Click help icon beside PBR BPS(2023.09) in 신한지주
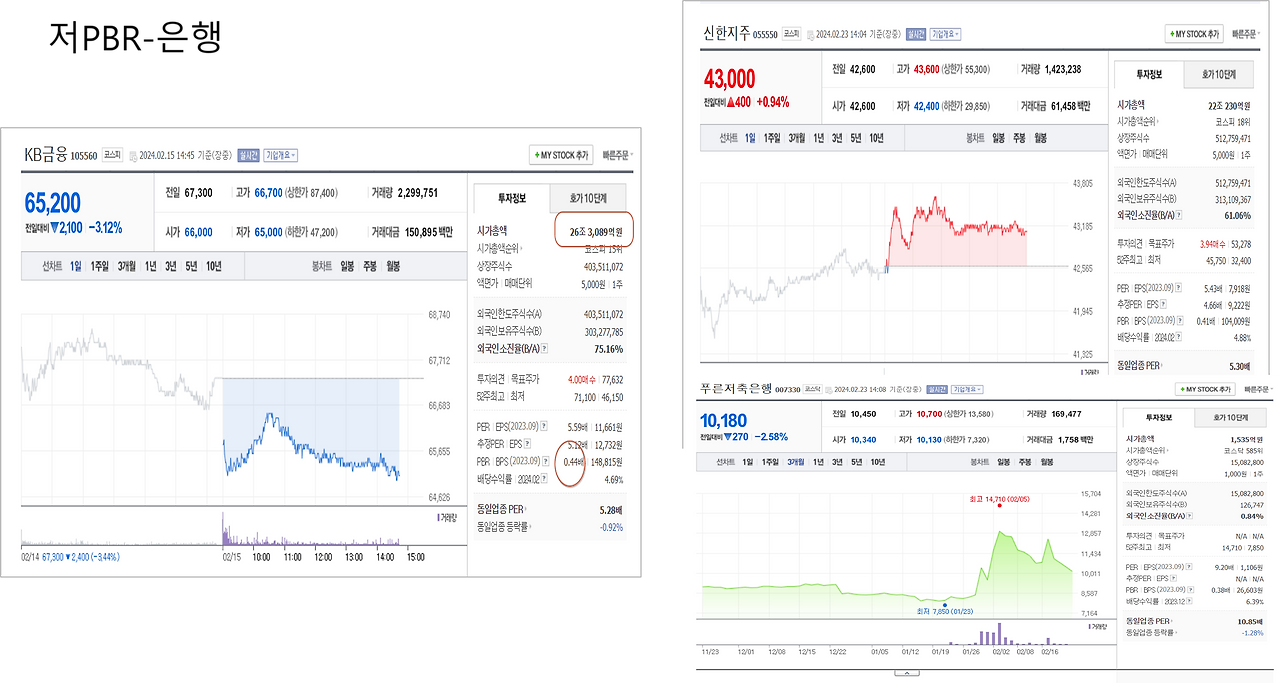1280x683 pixels. pyautogui.click(x=1180, y=320)
